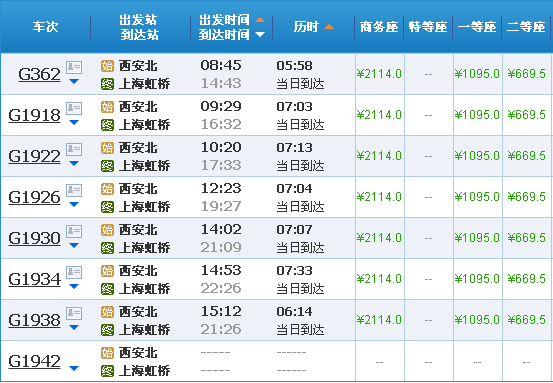Image resolution: width=553 pixels, height=383 pixels.
Task: Open train G1942 link
Action: point(34,361)
